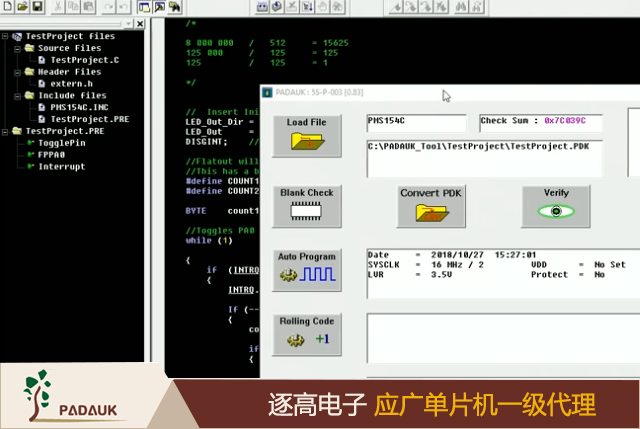Collapse the Include Files folder
The width and height of the screenshot is (640, 429).
coord(17,96)
